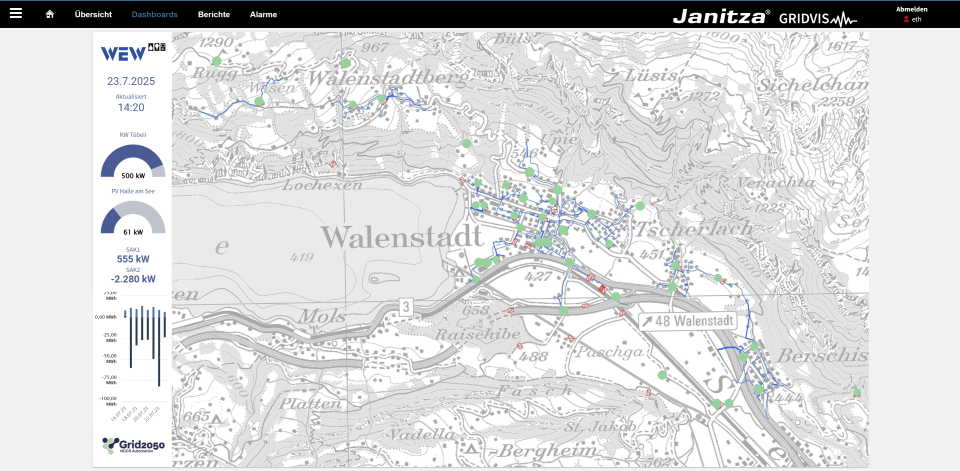The image size is (960, 471).
Task: Go to the Alarme page
Action: (x=264, y=15)
